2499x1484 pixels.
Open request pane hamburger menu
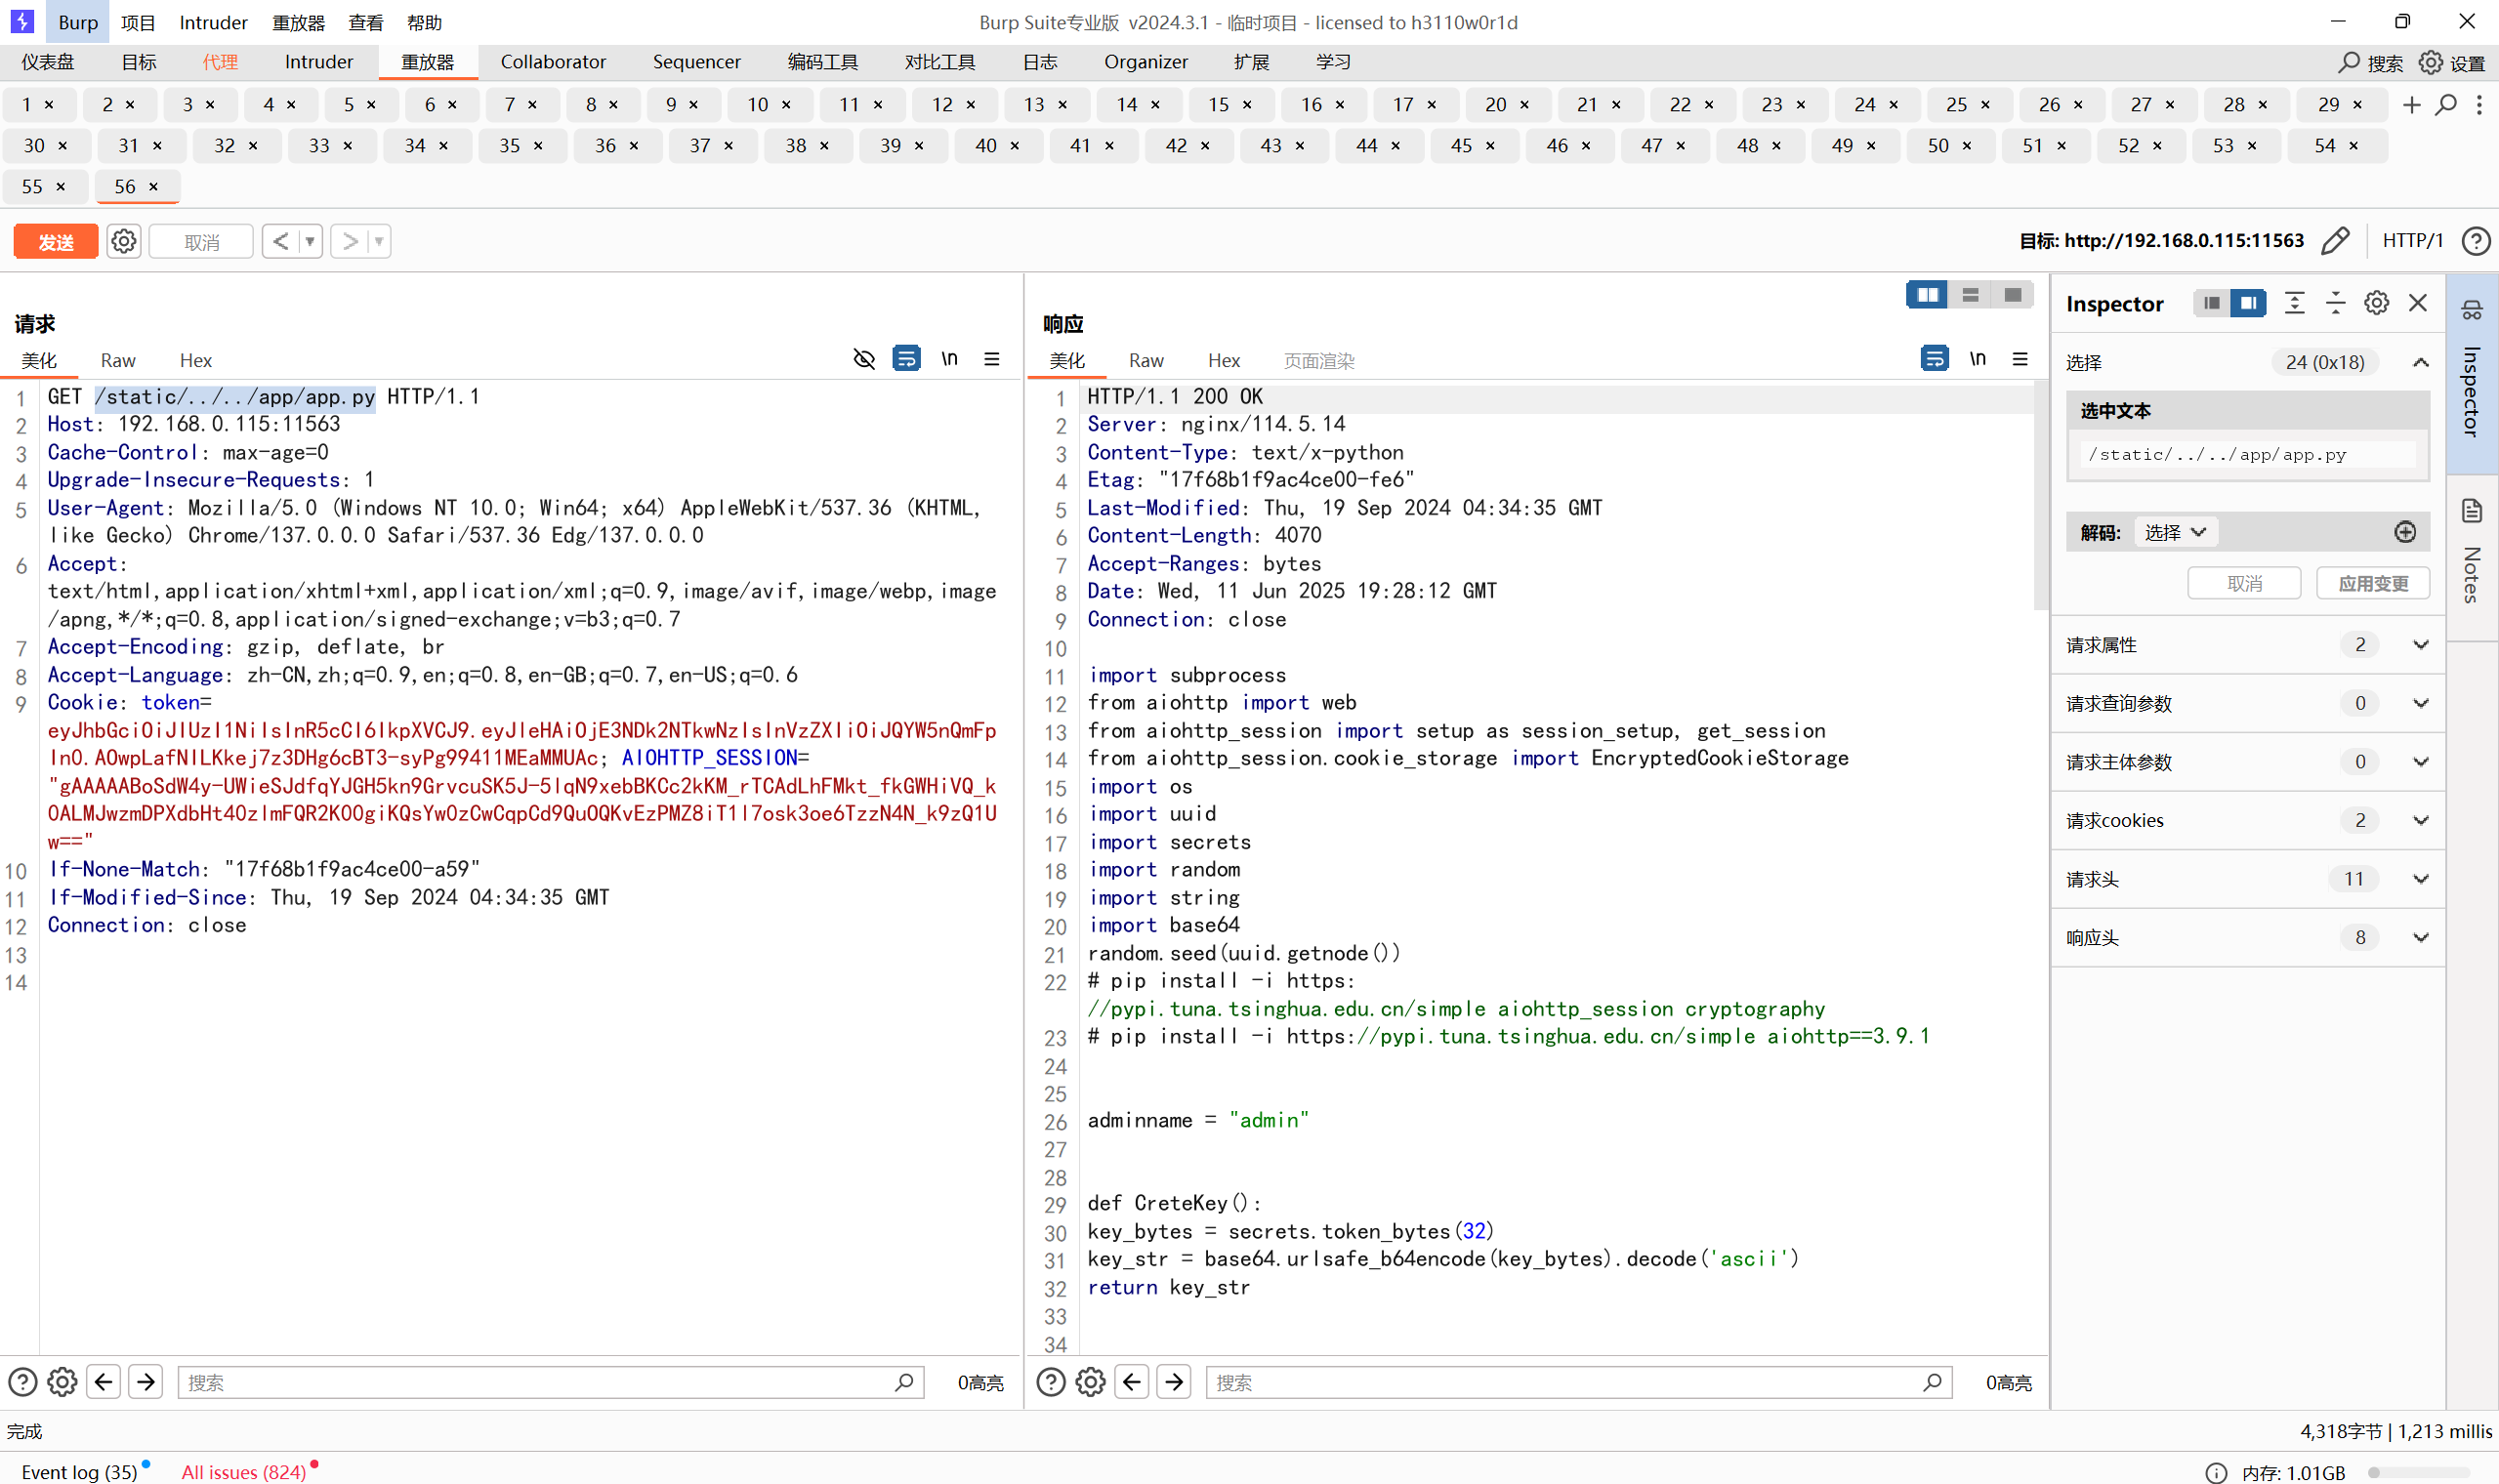coord(991,359)
